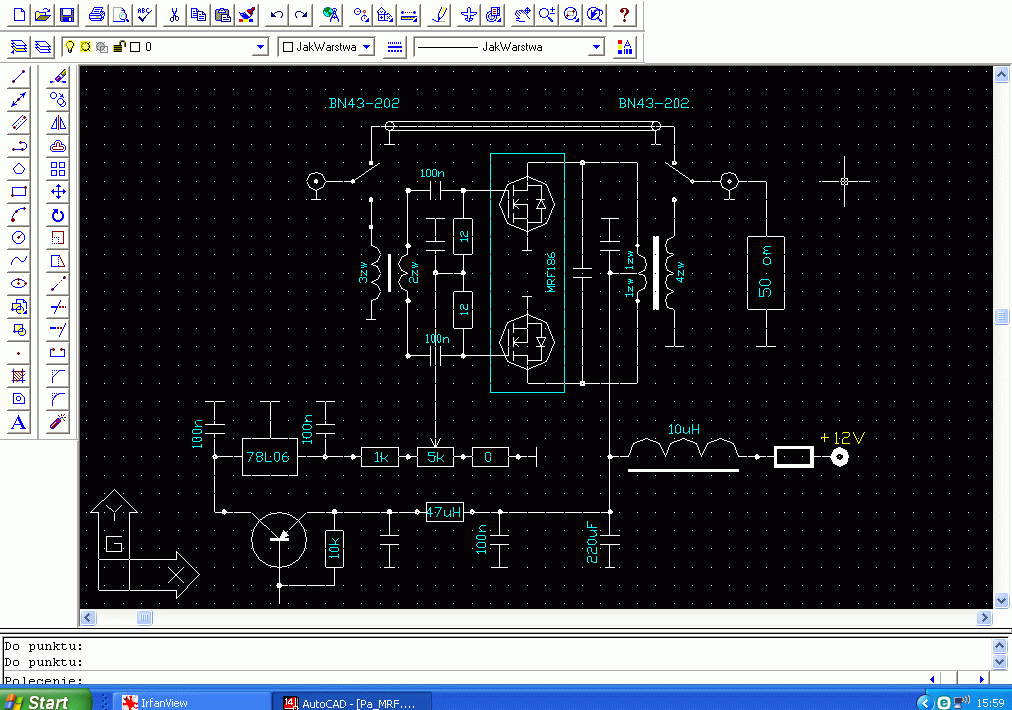1012x710 pixels.
Task: Select the Erase tool
Action: click(58, 77)
